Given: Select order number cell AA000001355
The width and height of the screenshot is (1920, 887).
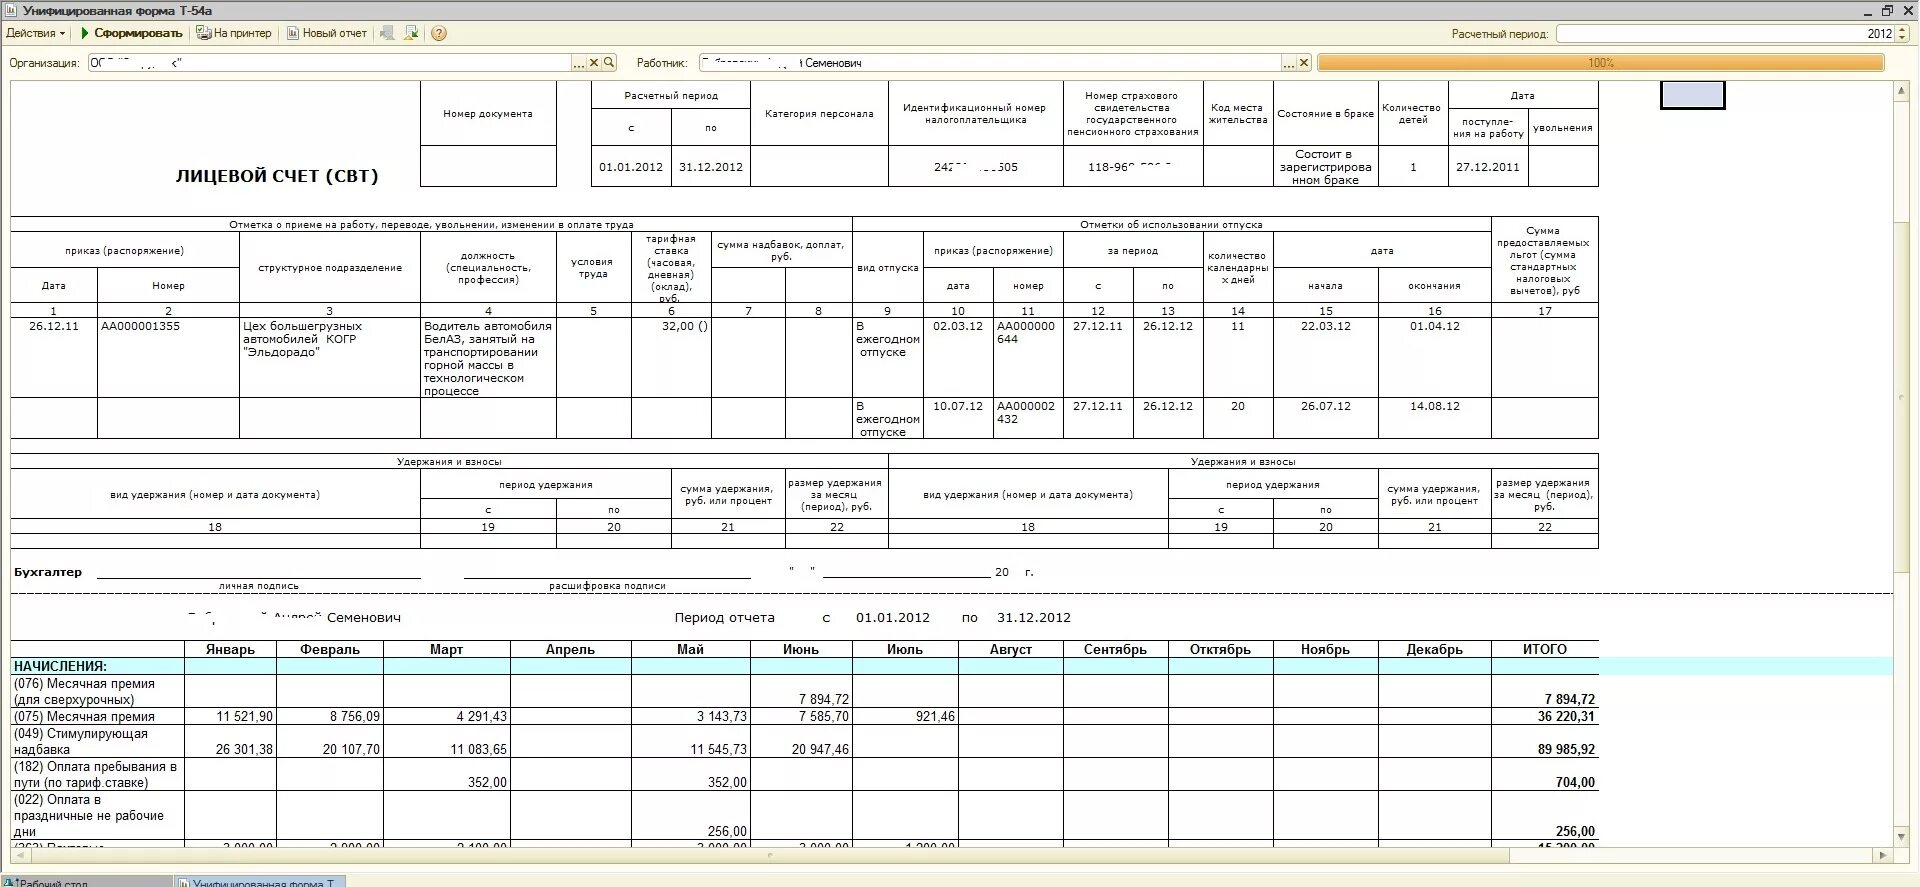Looking at the screenshot, I should pyautogui.click(x=168, y=357).
